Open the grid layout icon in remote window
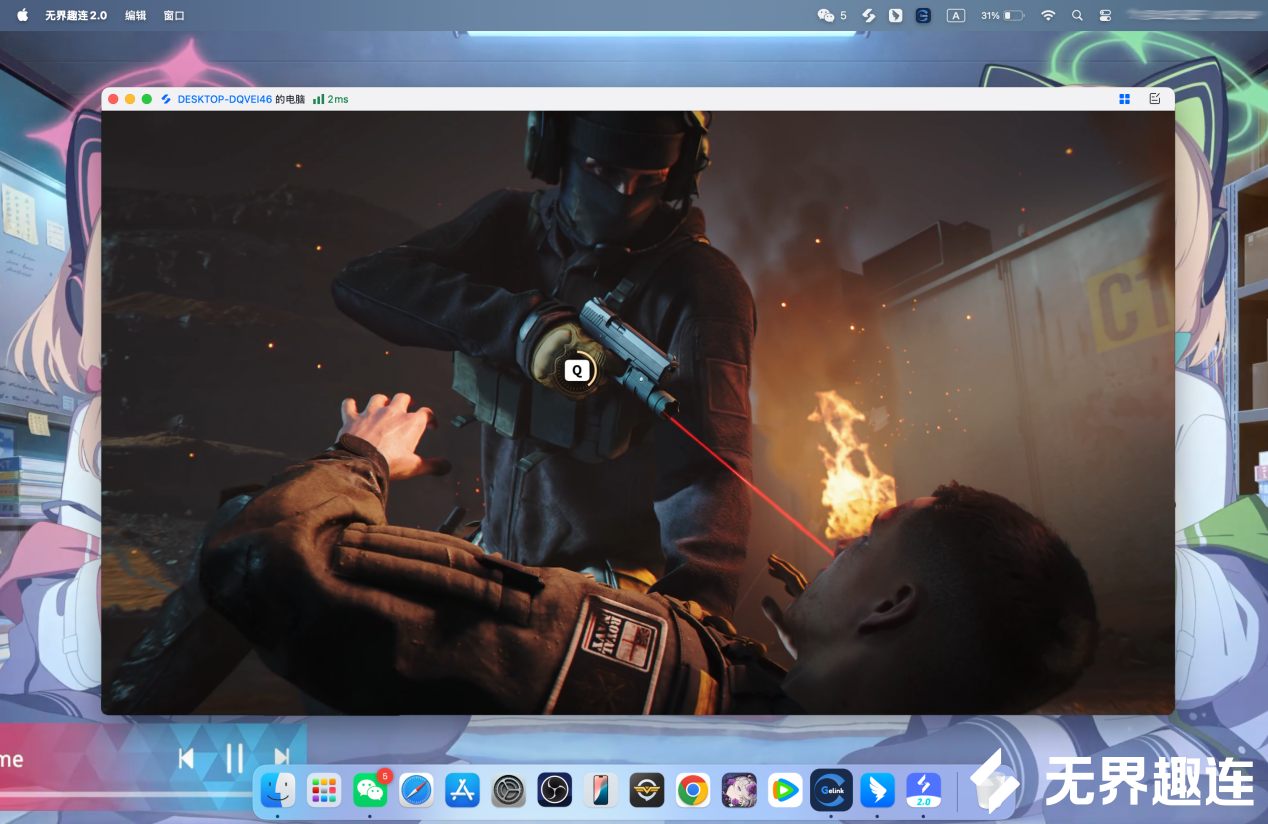 tap(1125, 99)
